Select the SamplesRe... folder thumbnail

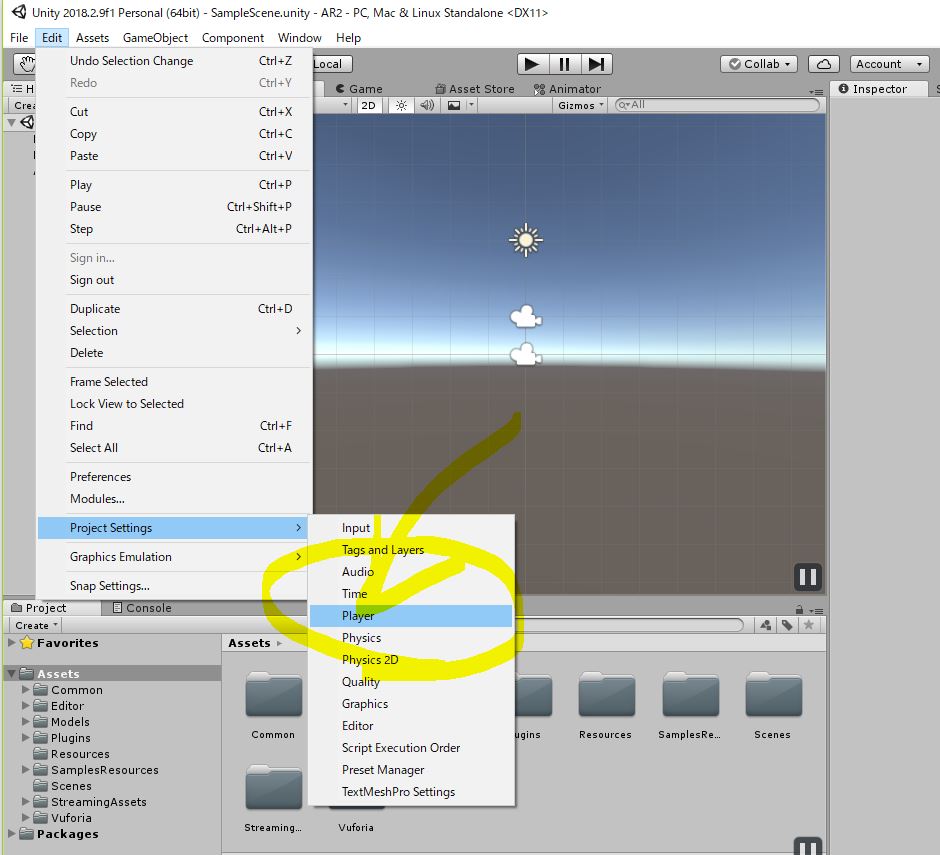tap(690, 705)
